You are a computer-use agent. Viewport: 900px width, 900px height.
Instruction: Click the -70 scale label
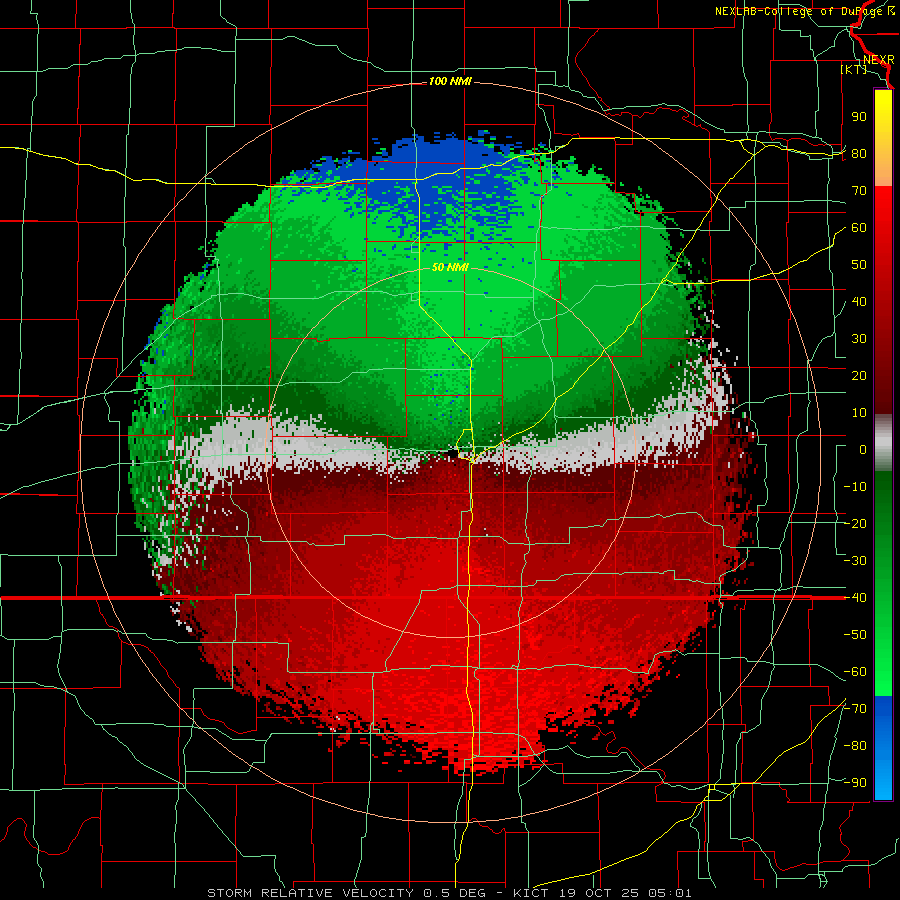pos(855,709)
